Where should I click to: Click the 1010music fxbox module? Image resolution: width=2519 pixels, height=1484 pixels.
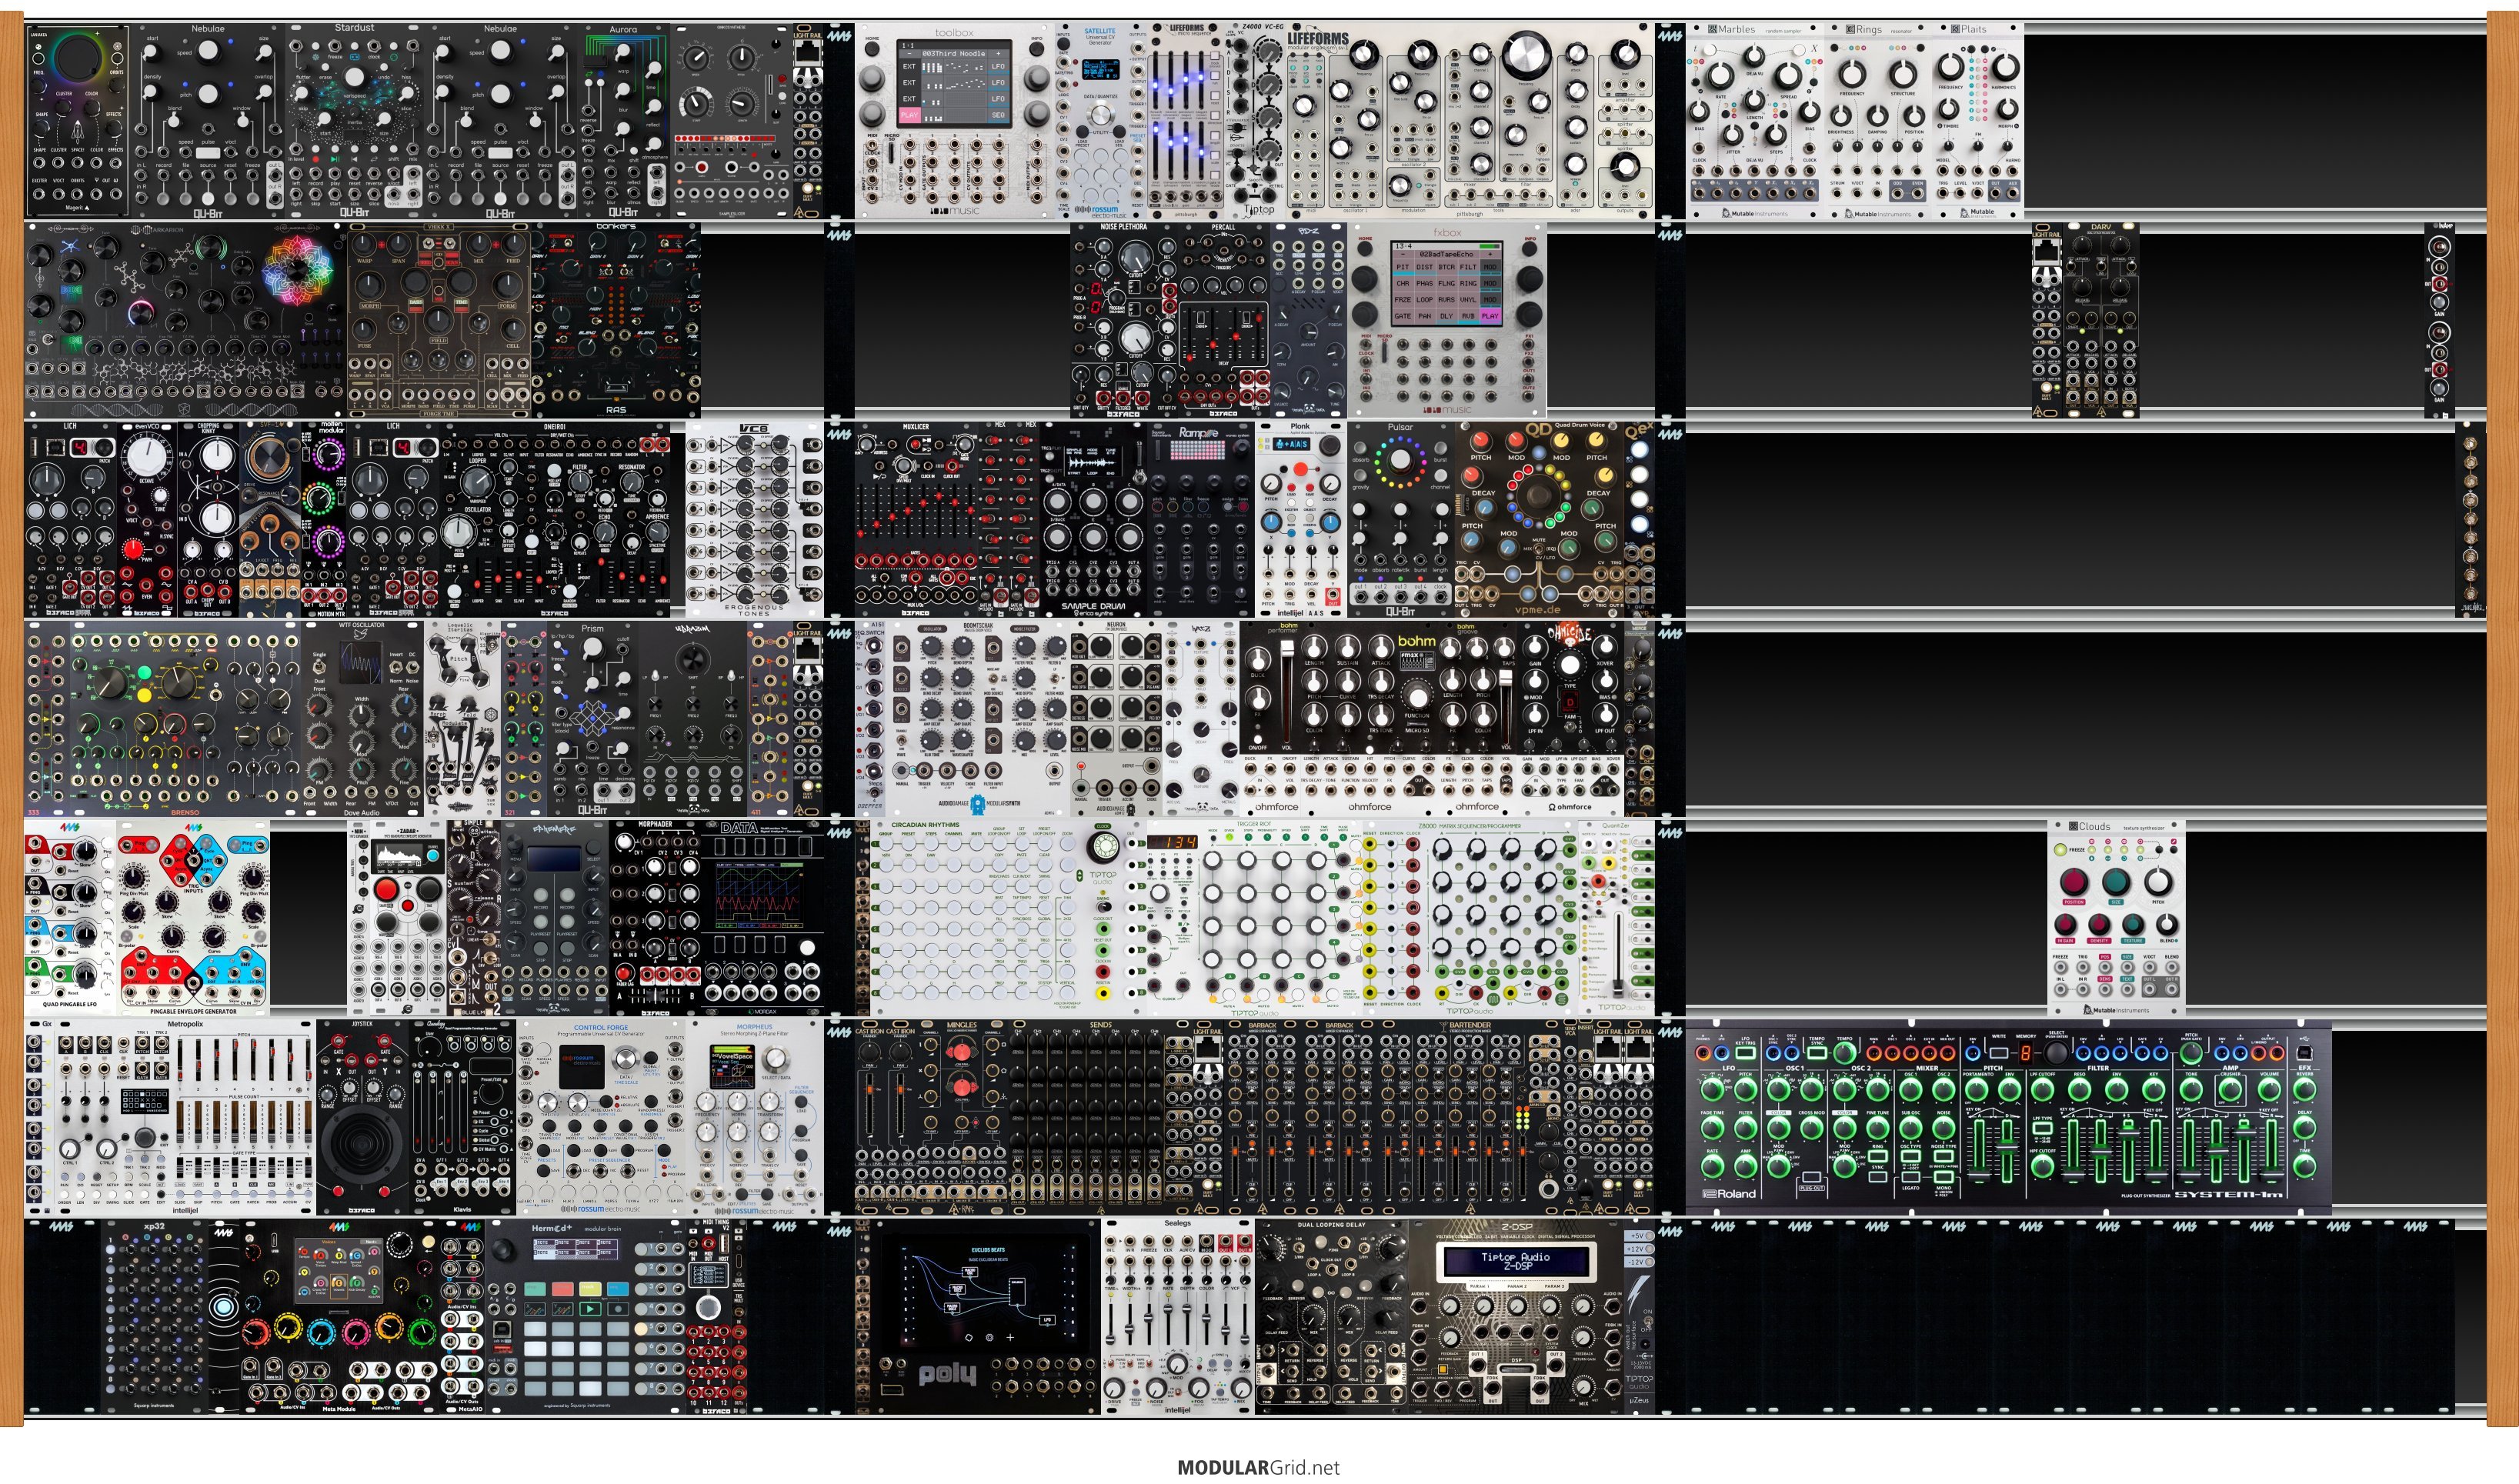click(x=1447, y=320)
